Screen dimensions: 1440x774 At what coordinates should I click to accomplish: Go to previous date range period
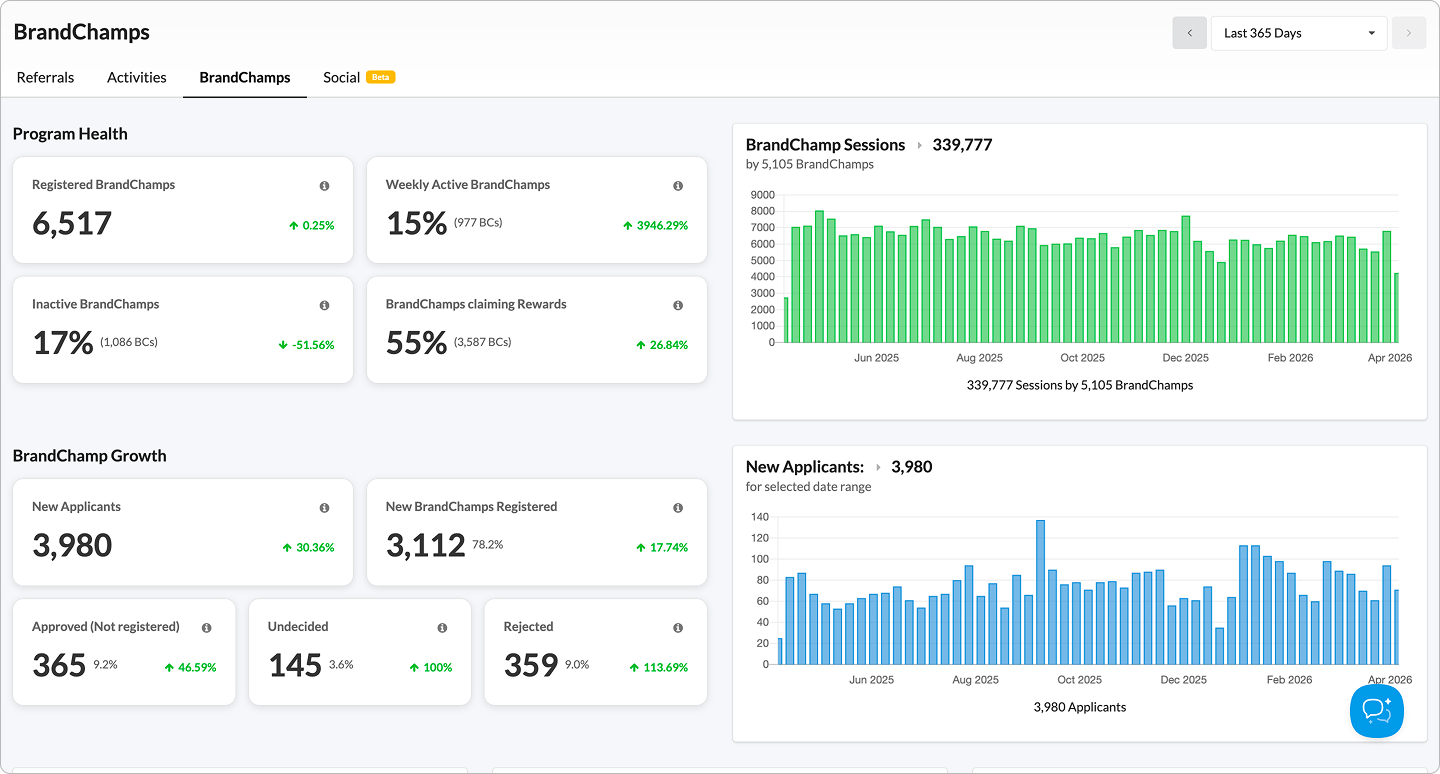click(x=1189, y=33)
